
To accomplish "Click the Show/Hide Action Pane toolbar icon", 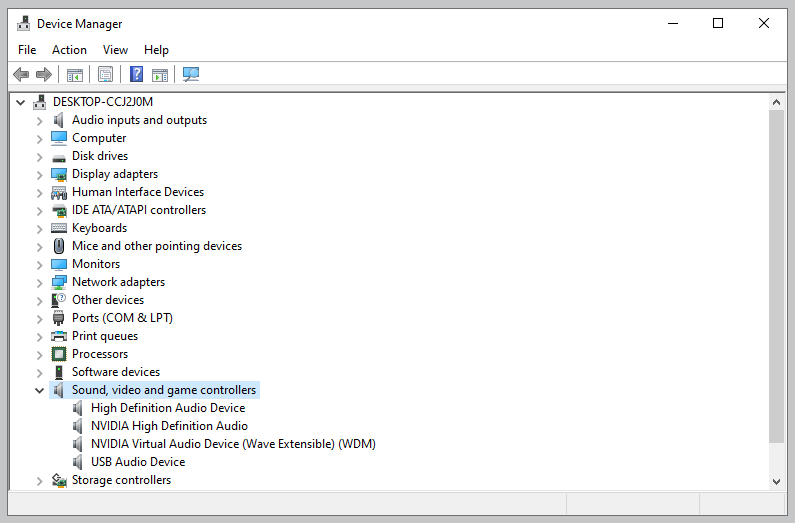I will tap(160, 75).
